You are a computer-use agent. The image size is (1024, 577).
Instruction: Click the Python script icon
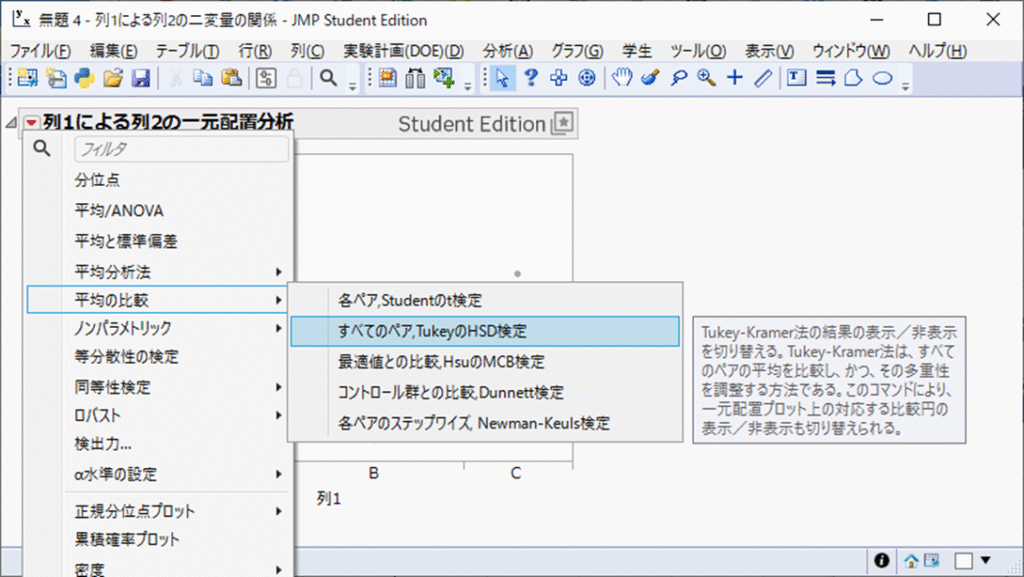coord(84,78)
